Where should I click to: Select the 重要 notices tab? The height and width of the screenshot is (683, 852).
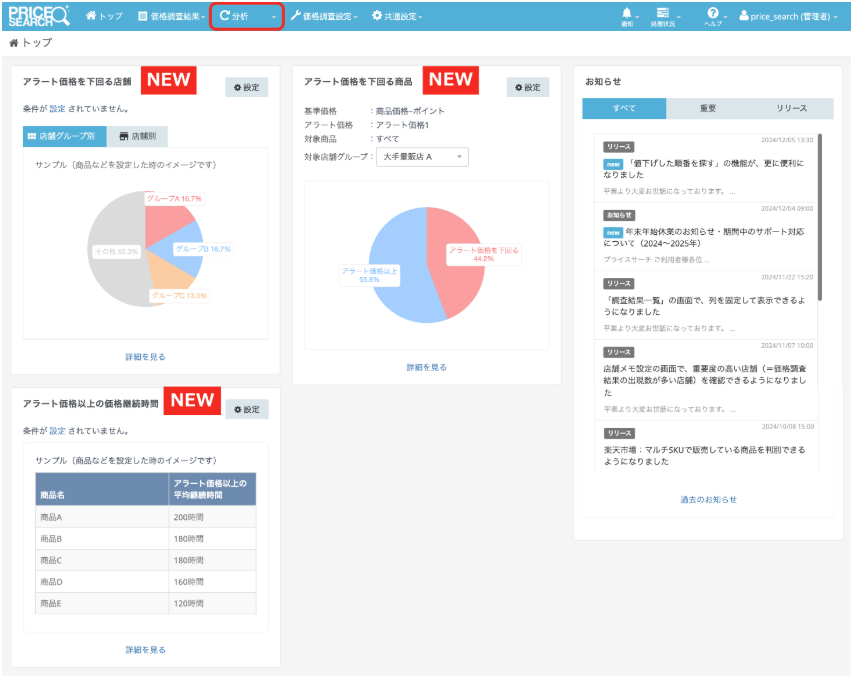[x=707, y=109]
